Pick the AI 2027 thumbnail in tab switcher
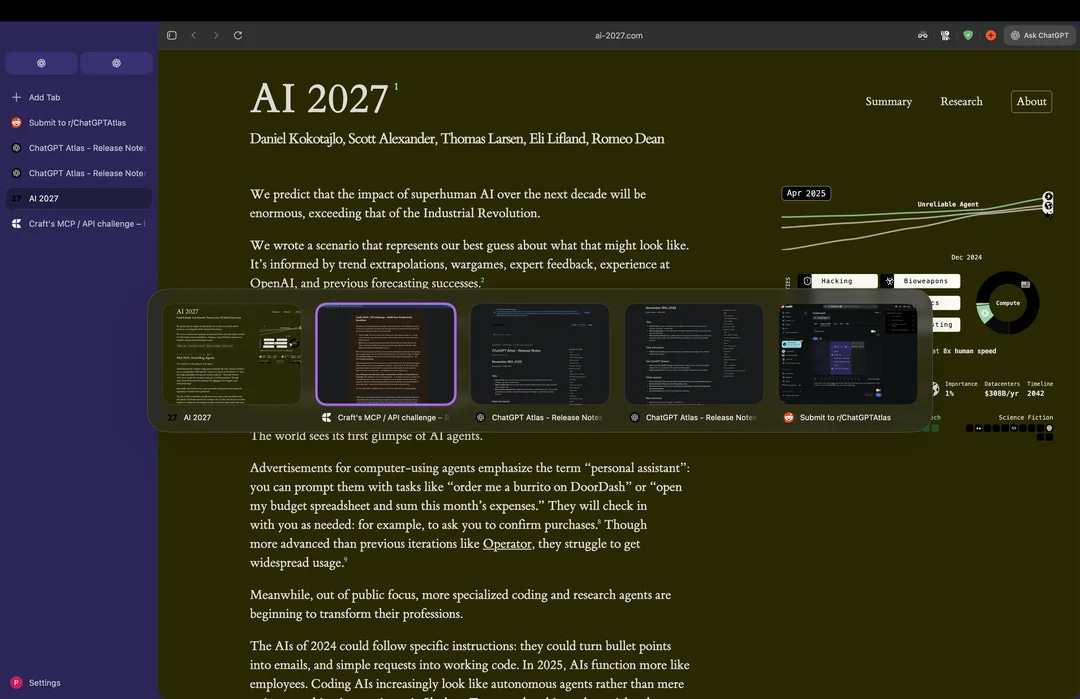The height and width of the screenshot is (699, 1080). pos(231,354)
